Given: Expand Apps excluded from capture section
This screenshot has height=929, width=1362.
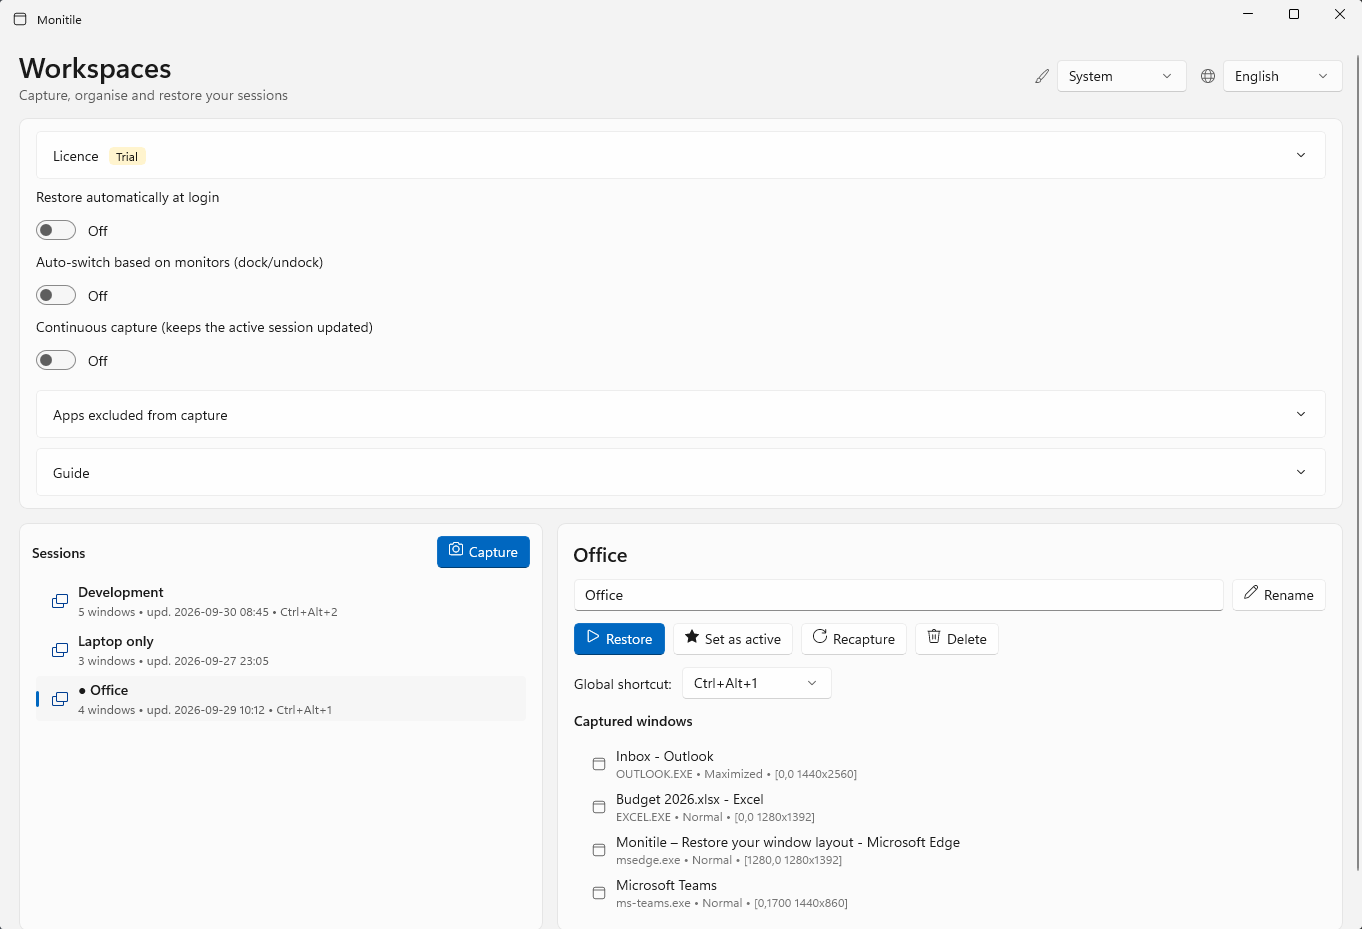Looking at the screenshot, I should 681,414.
